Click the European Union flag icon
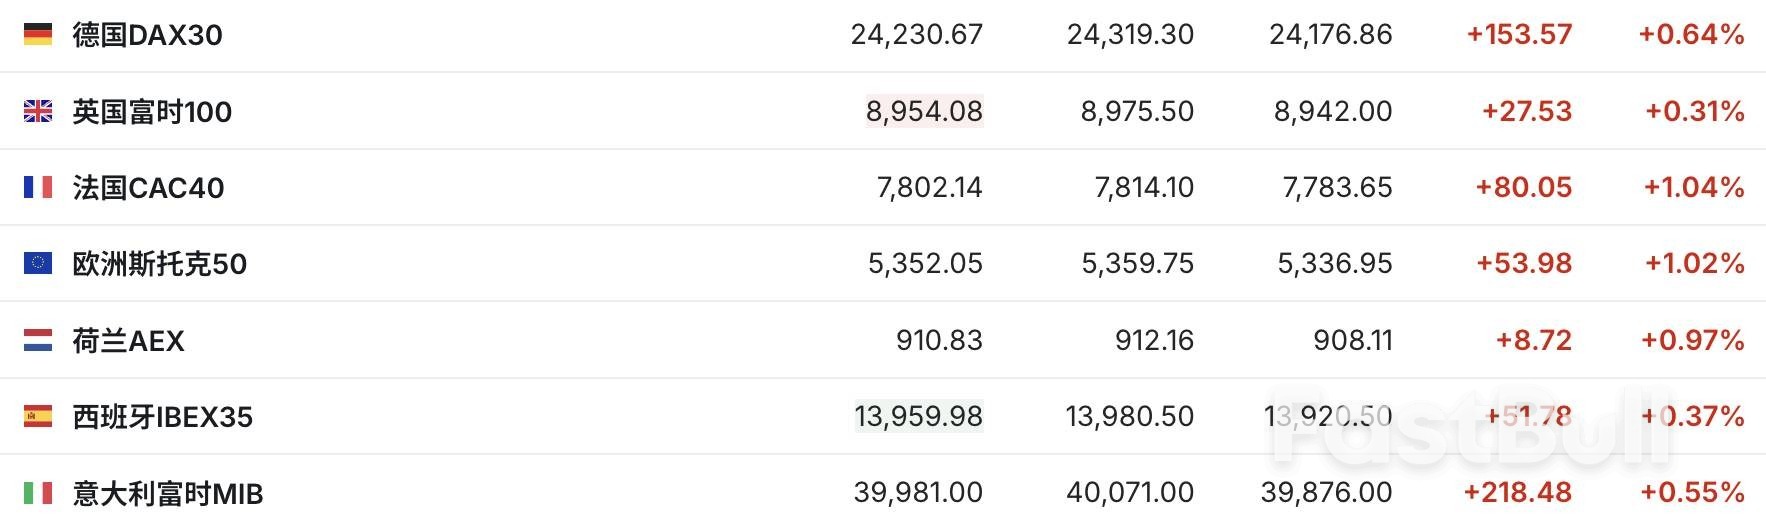The width and height of the screenshot is (1766, 522). (x=38, y=263)
